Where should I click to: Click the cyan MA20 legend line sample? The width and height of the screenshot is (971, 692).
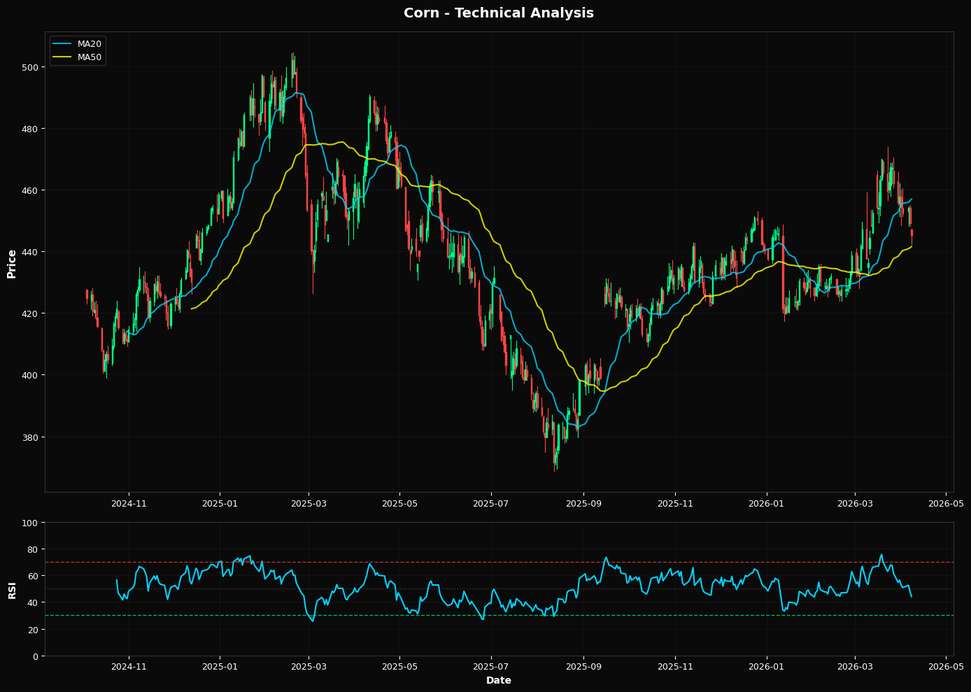pos(60,44)
